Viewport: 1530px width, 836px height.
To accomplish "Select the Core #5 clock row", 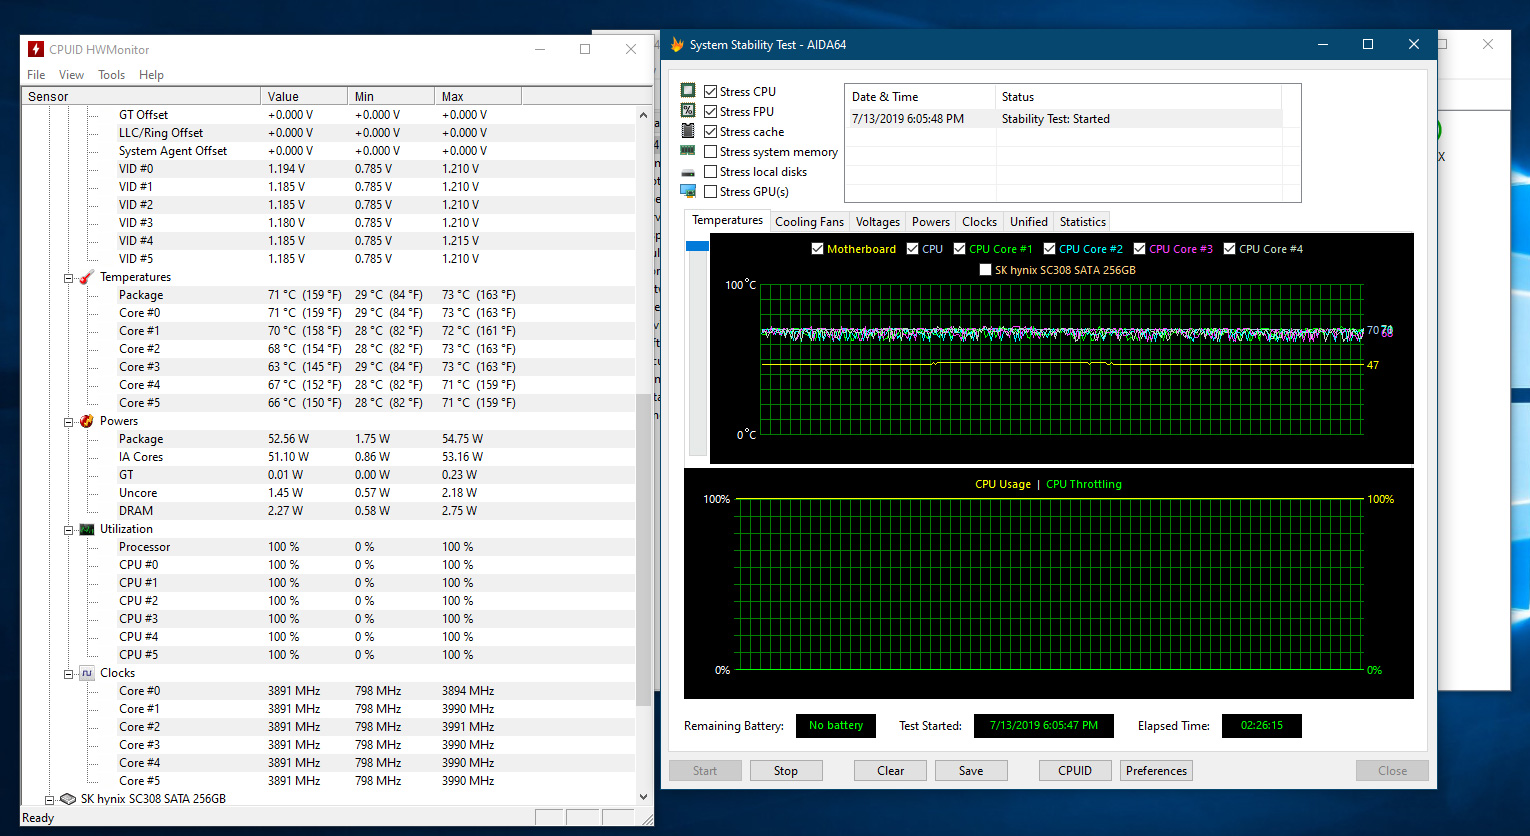I will click(x=328, y=781).
